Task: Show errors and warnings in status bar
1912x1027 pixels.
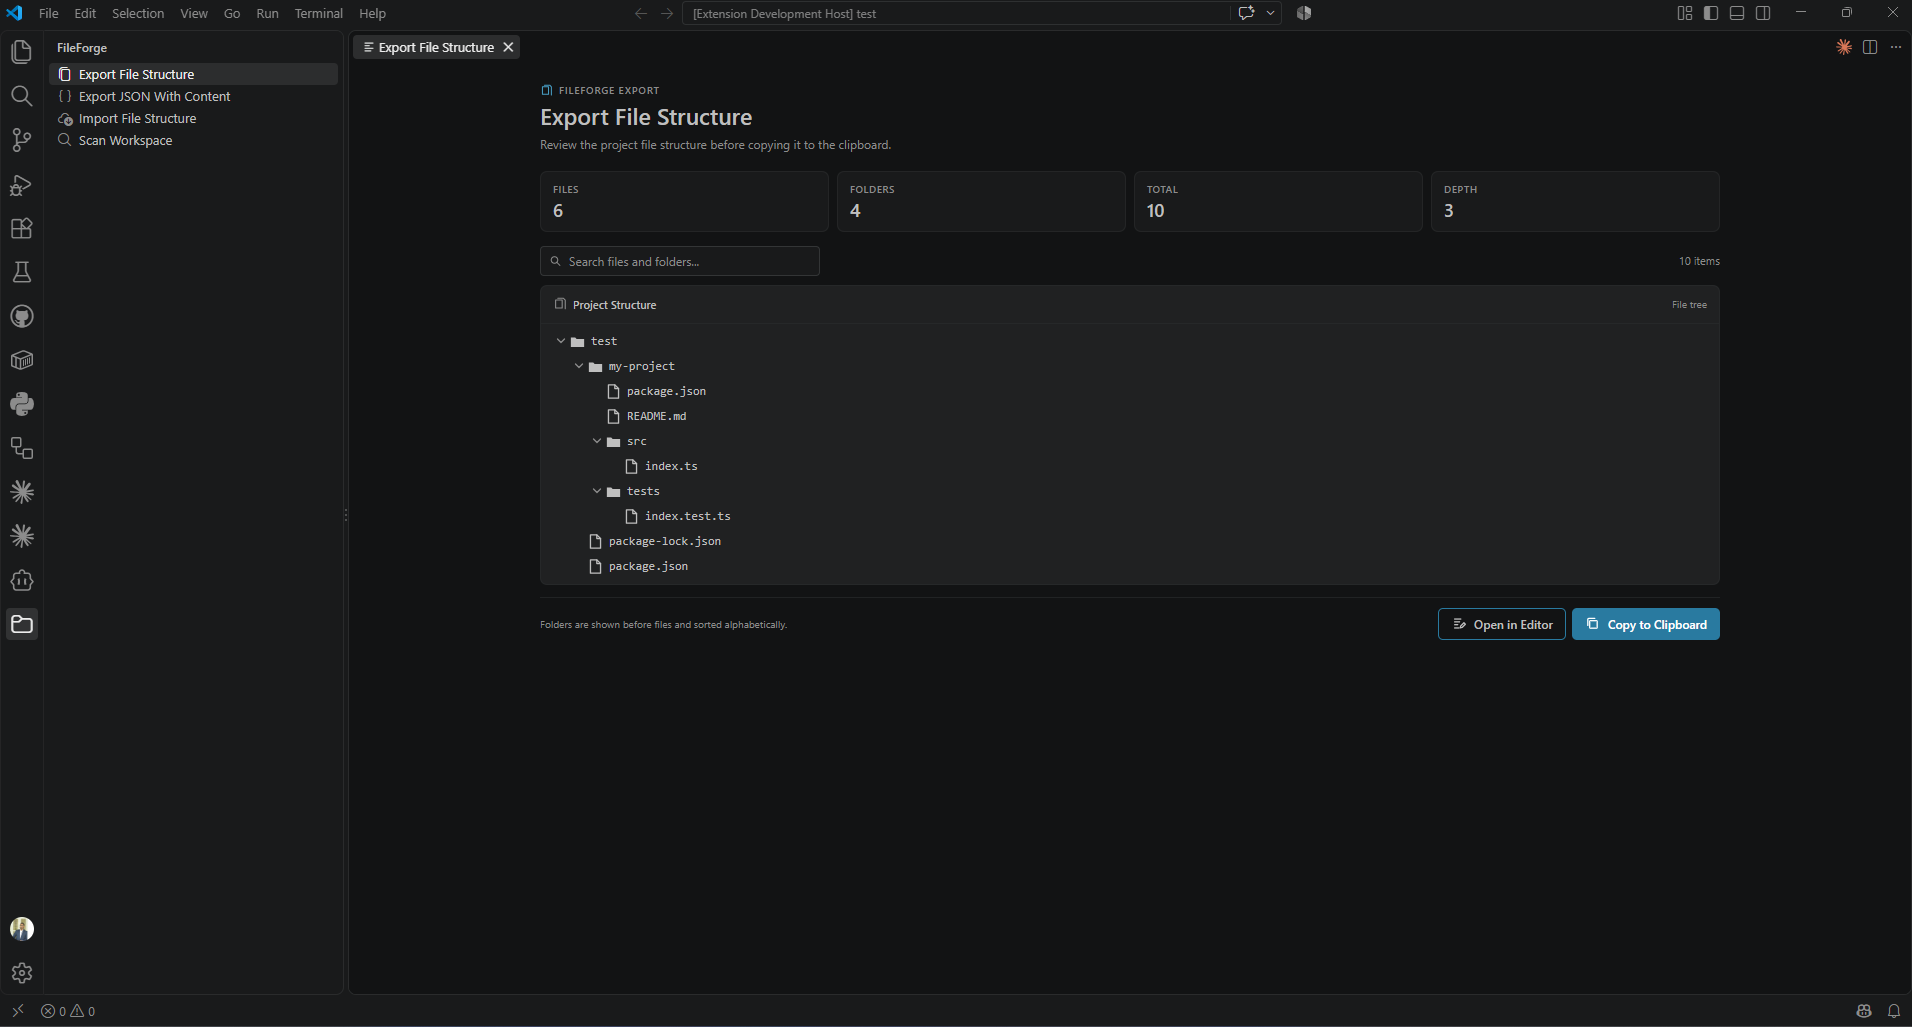Action: [68, 1011]
